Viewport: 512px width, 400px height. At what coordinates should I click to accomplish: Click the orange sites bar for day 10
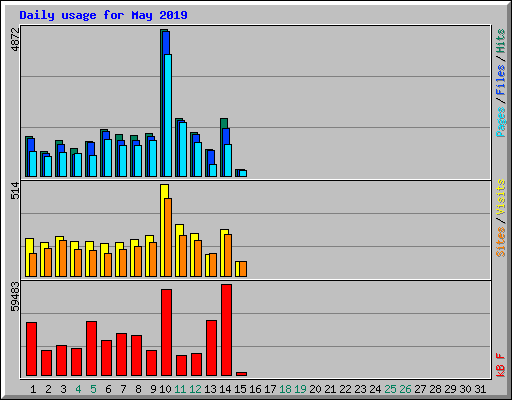(x=168, y=237)
